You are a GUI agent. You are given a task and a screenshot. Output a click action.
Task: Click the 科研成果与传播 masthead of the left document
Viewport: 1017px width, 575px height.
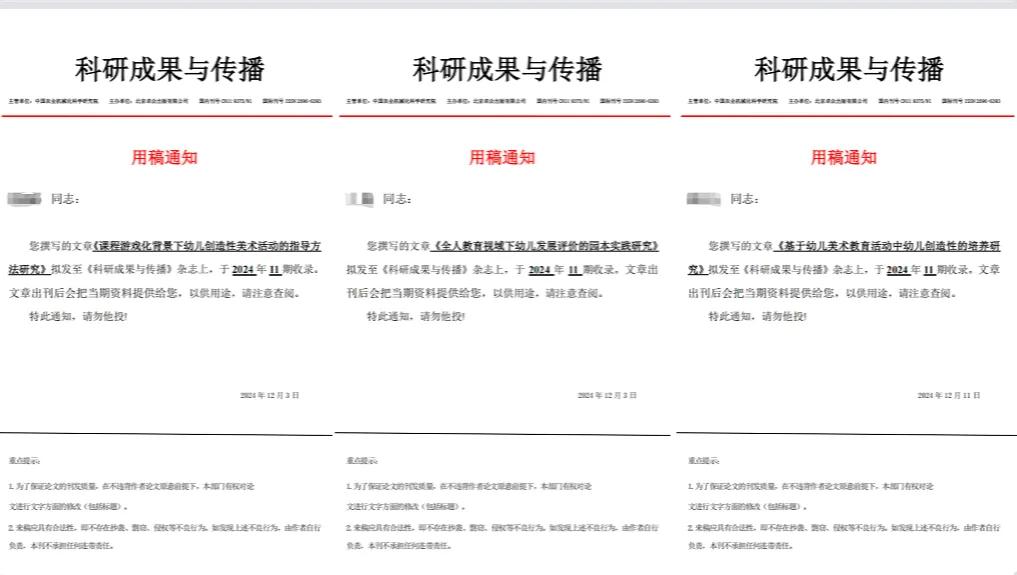click(x=170, y=69)
